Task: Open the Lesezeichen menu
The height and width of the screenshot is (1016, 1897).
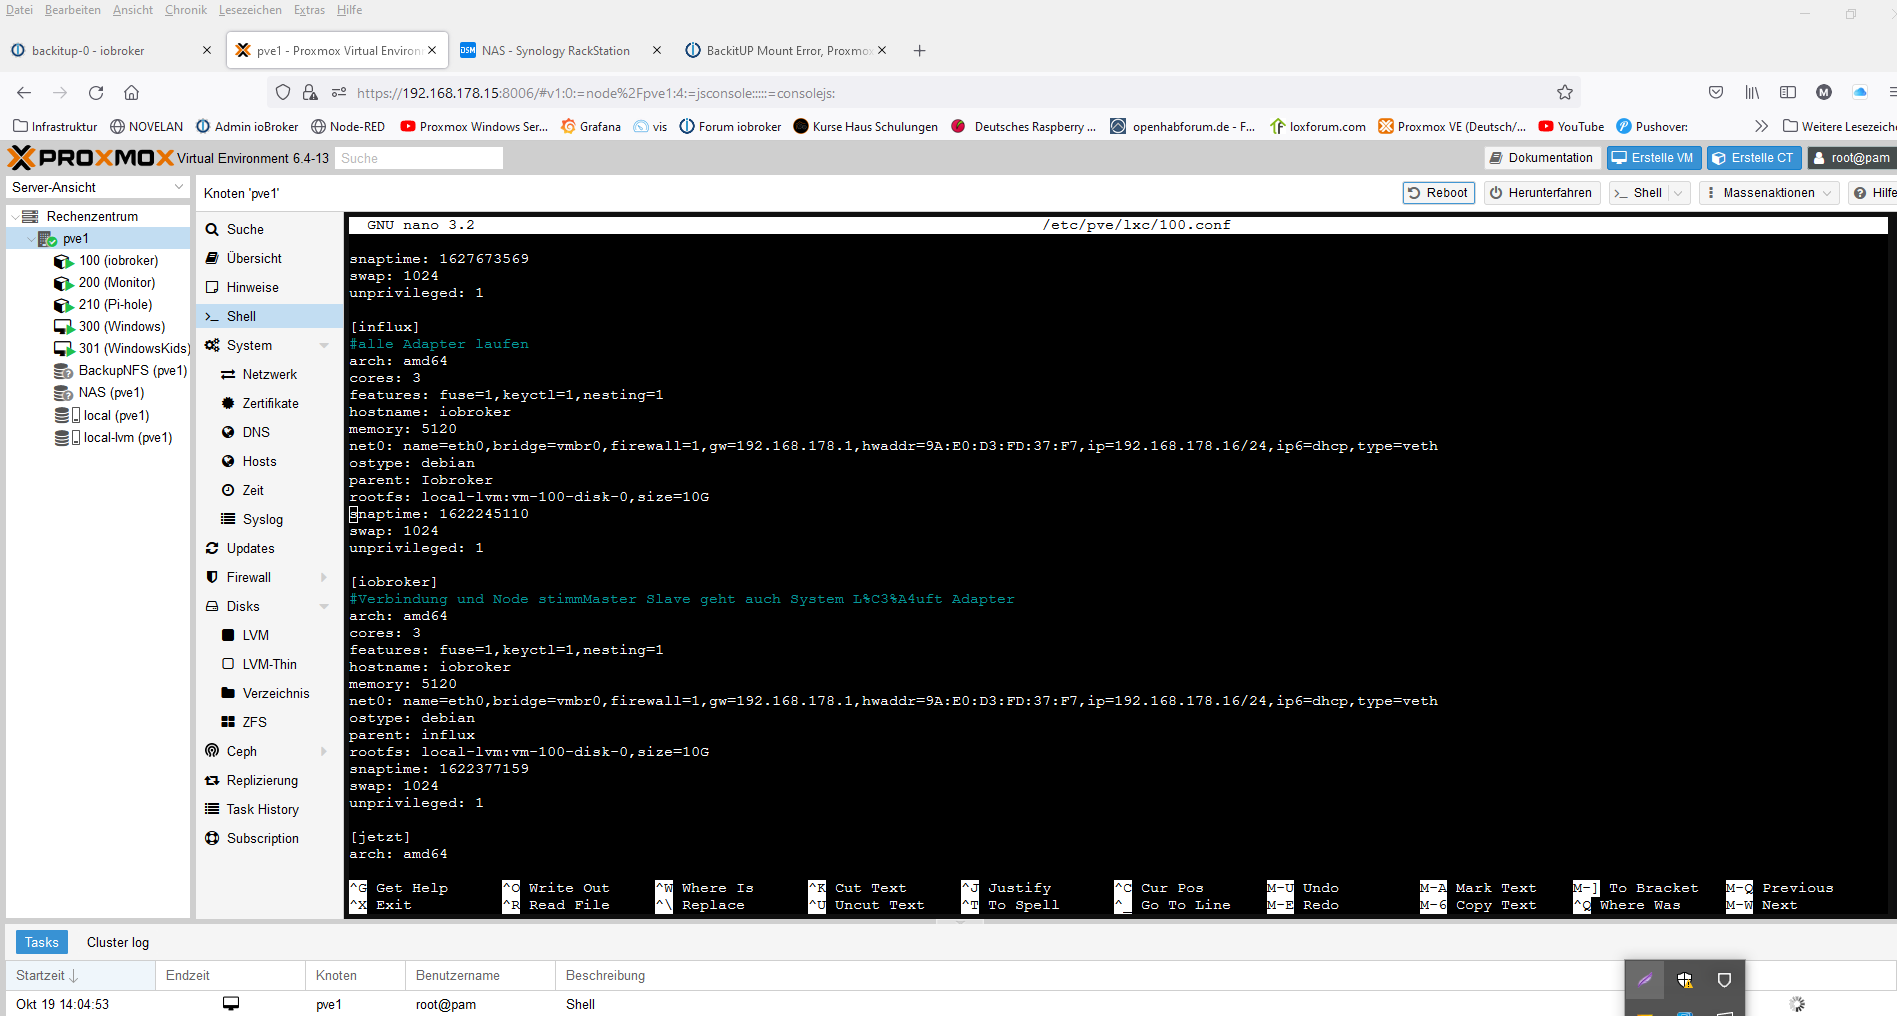Action: 250,10
